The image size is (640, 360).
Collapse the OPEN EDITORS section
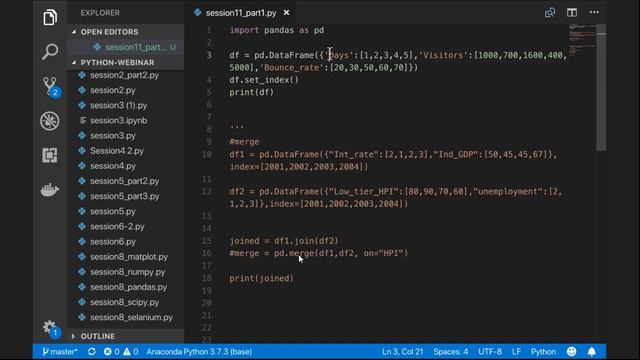coord(126,32)
